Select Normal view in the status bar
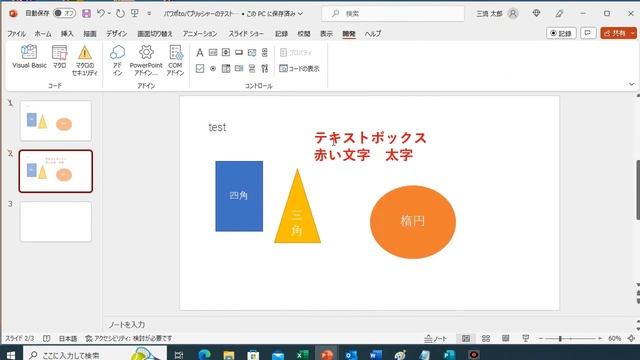The height and width of the screenshot is (360, 640). 466,338
